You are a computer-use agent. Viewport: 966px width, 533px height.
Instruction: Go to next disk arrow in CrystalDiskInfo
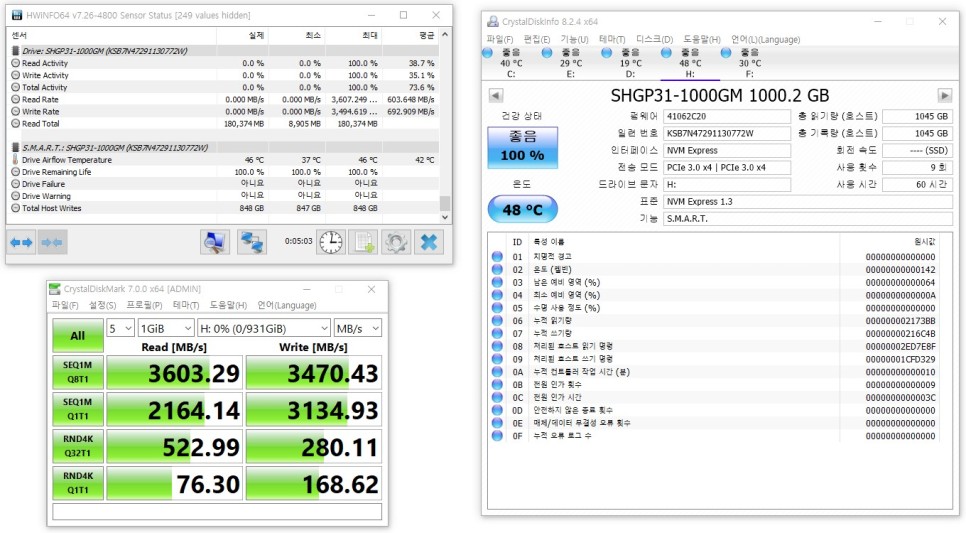point(944,96)
